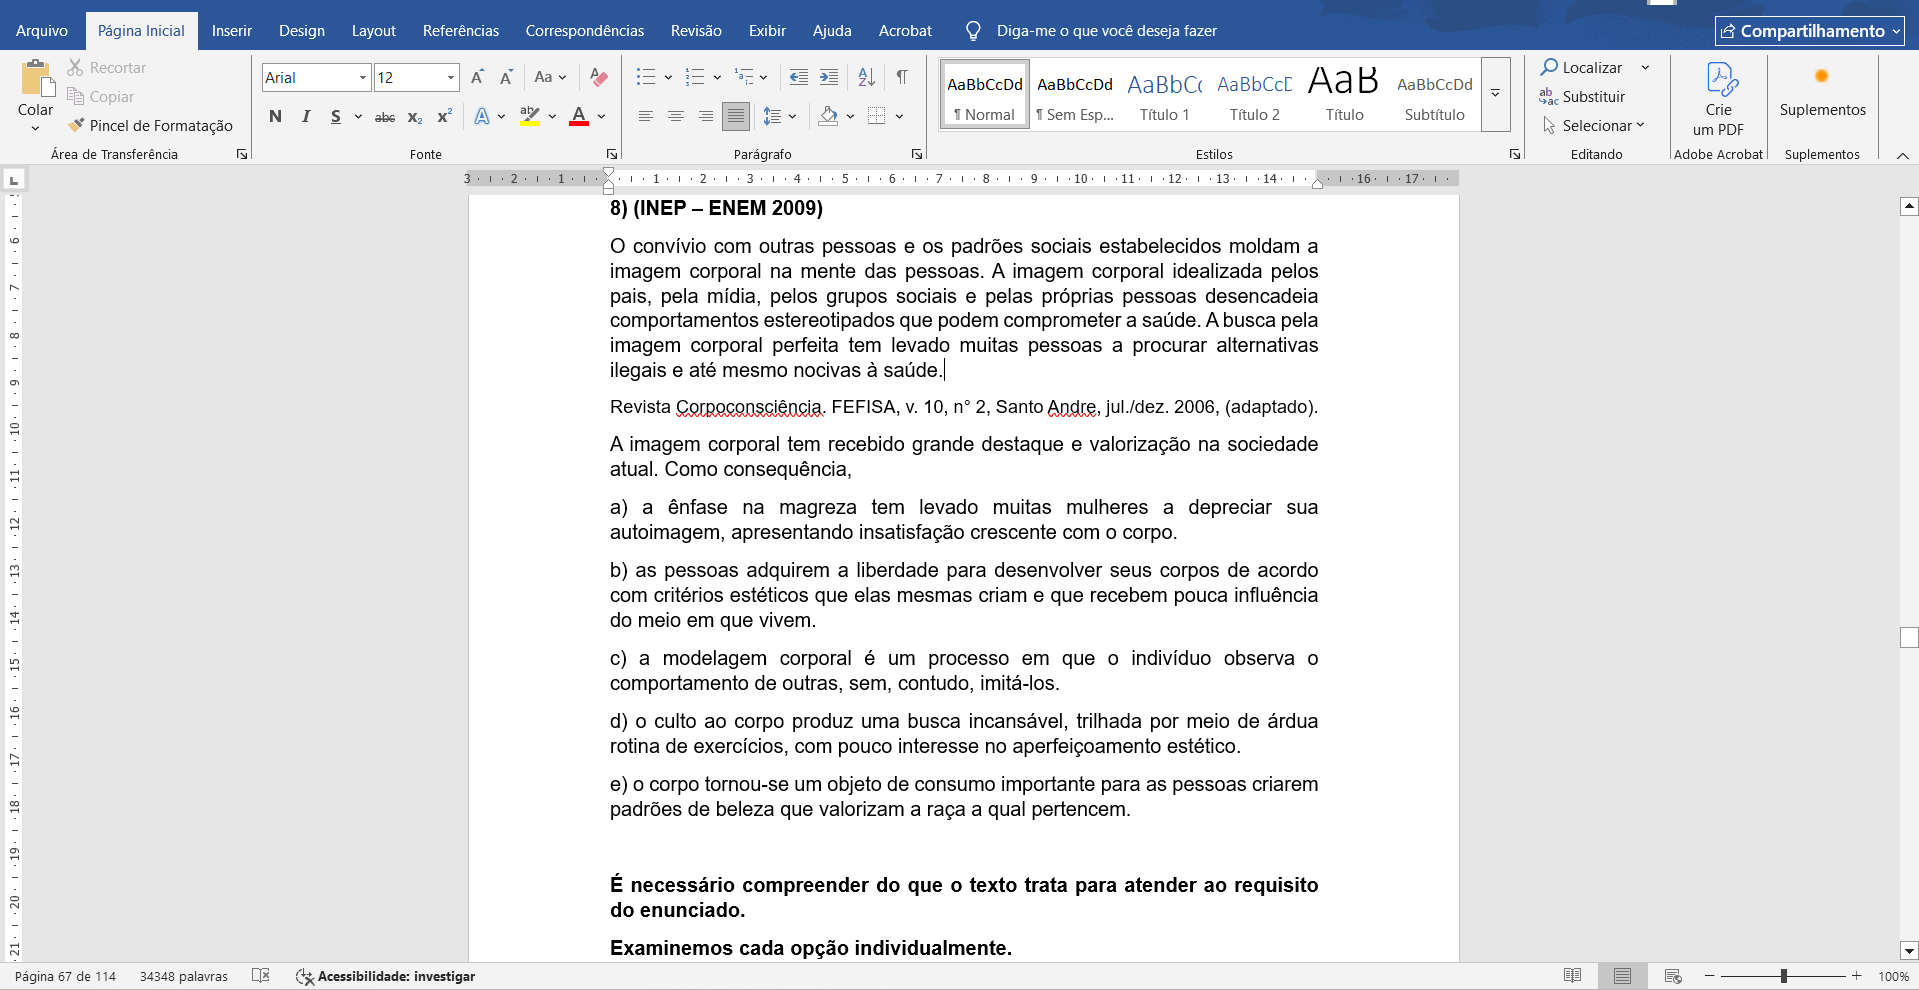1919x990 pixels.
Task: Clear all formatting eraser icon
Action: (599, 77)
